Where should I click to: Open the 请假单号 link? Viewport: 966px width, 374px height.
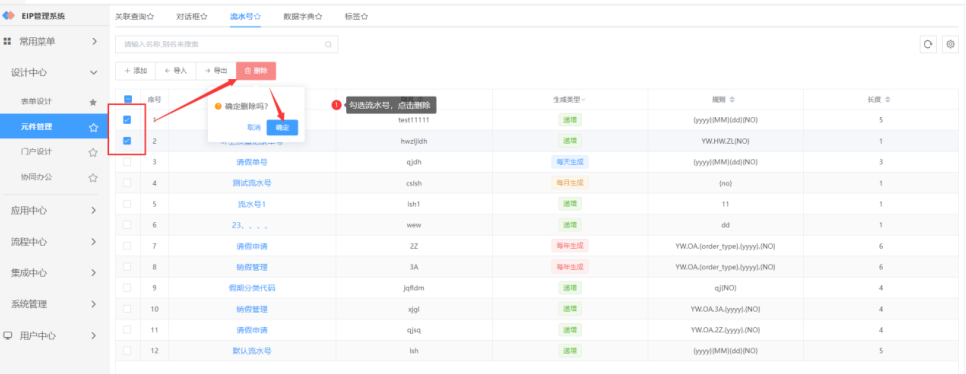(x=252, y=162)
